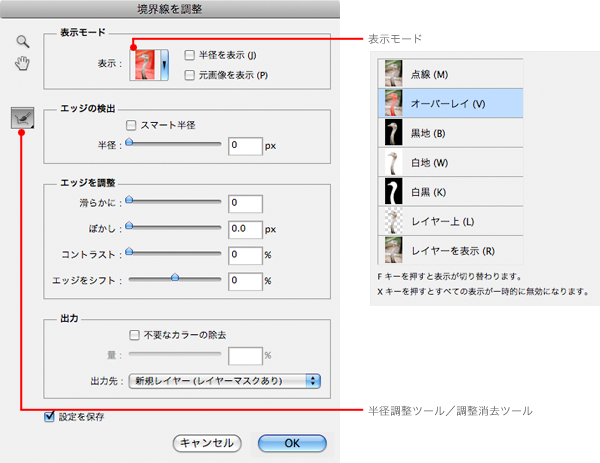Click the レイヤー上 (L) view thumbnail icon

(x=393, y=219)
